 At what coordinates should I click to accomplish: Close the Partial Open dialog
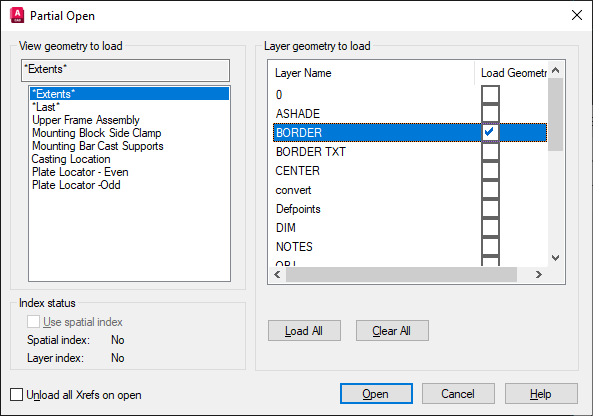point(576,15)
